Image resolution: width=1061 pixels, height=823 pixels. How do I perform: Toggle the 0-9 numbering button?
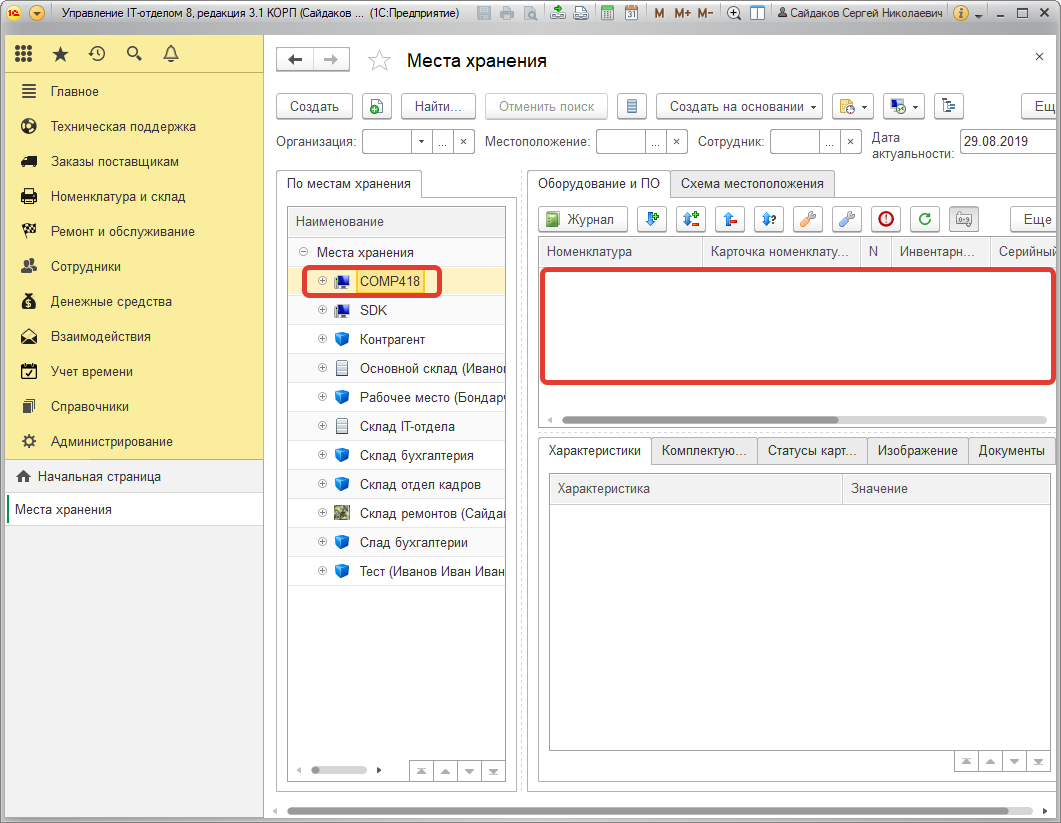[x=964, y=219]
